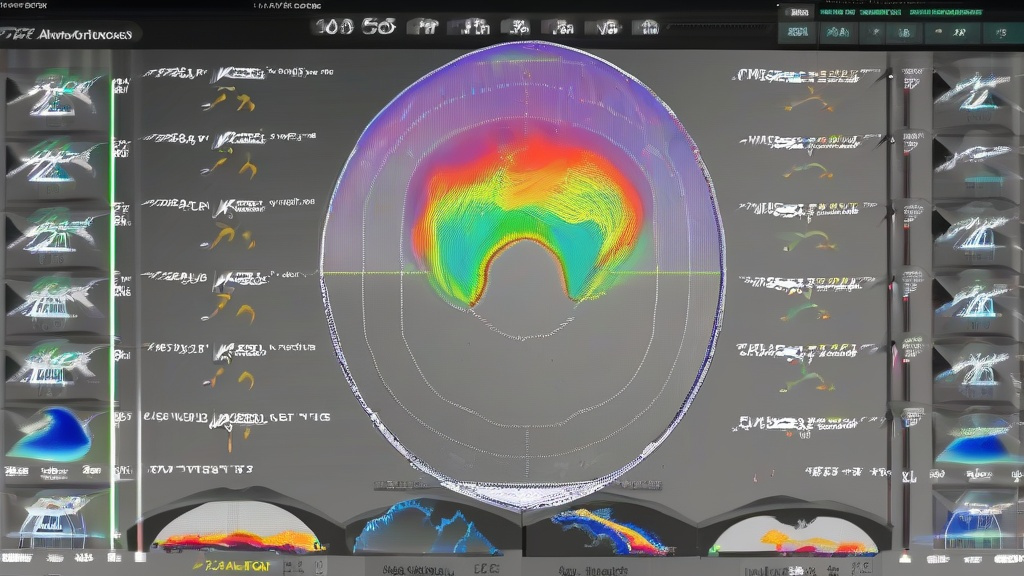Click the top orange curve icon on right
Image resolution: width=1024 pixels, height=576 pixels.
pos(808,100)
